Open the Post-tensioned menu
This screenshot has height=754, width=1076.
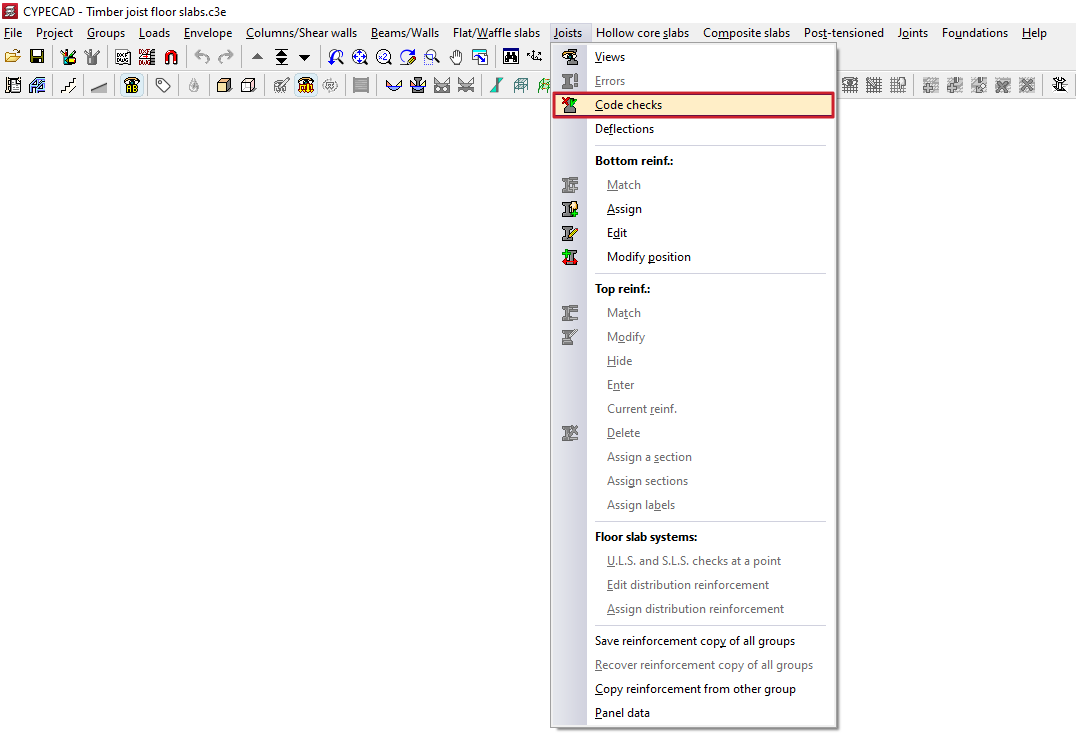[843, 33]
